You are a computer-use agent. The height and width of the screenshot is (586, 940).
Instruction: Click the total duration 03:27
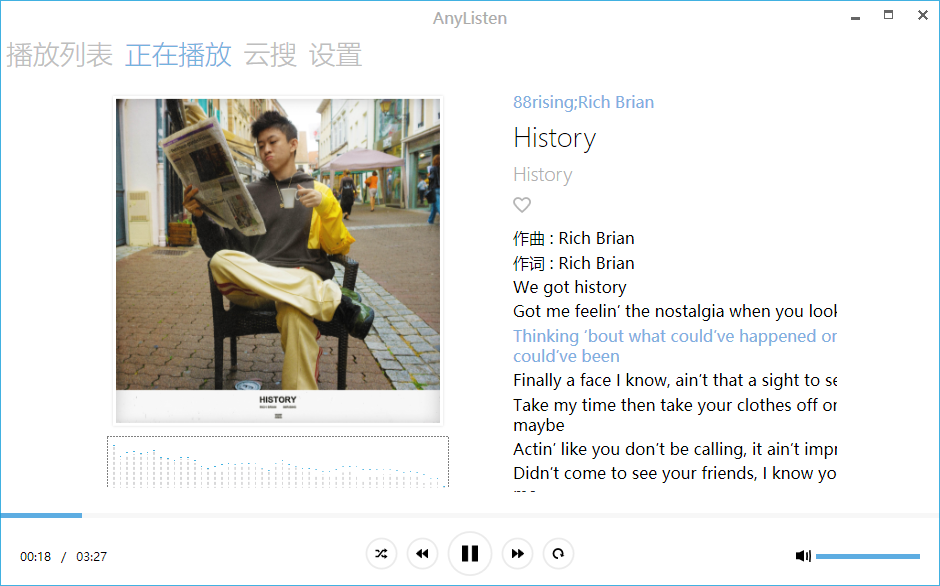(91, 557)
